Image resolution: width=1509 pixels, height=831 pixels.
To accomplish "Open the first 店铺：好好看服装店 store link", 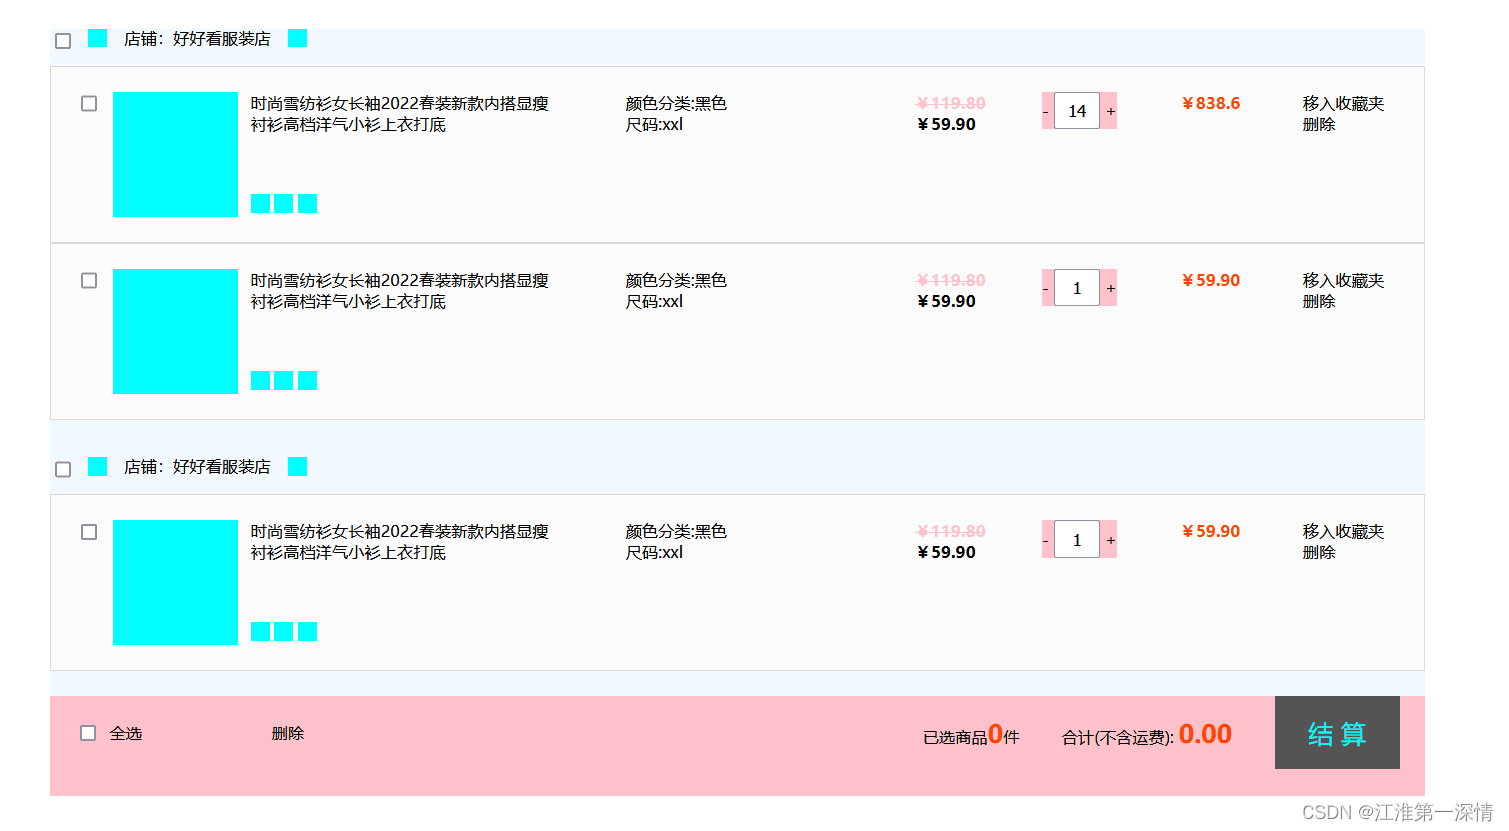I will click(197, 39).
